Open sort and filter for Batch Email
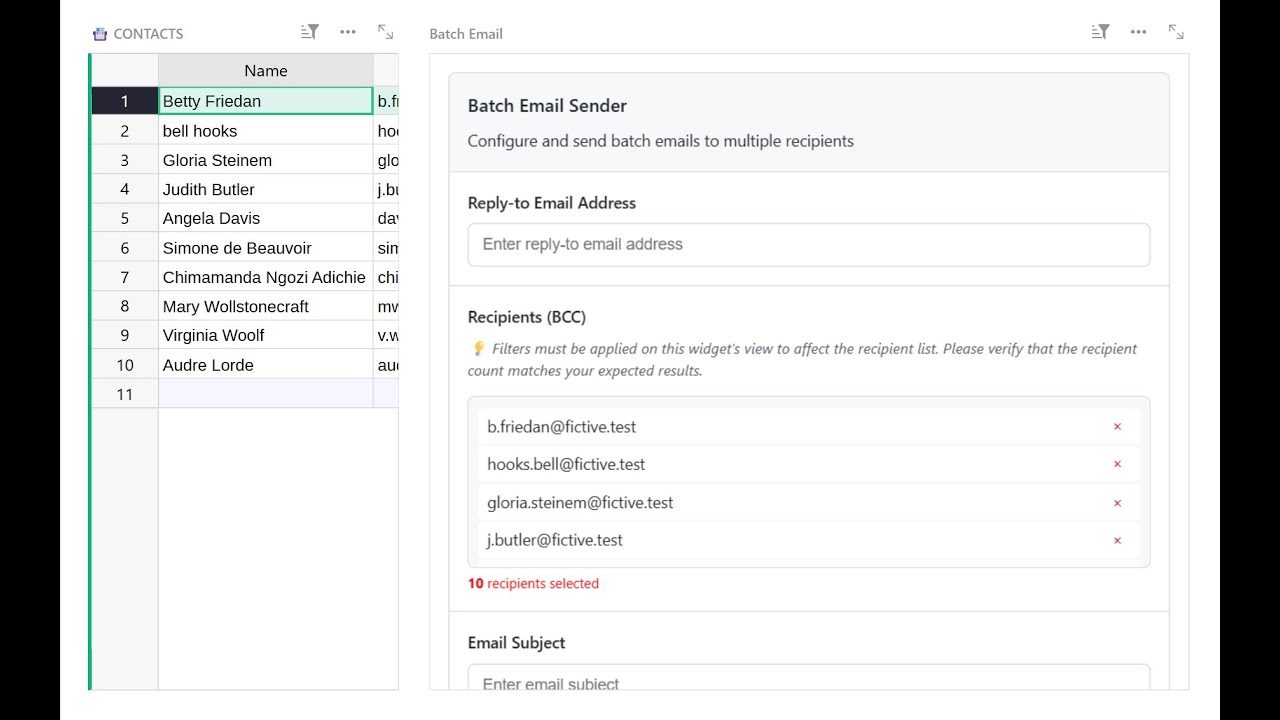 click(1100, 32)
